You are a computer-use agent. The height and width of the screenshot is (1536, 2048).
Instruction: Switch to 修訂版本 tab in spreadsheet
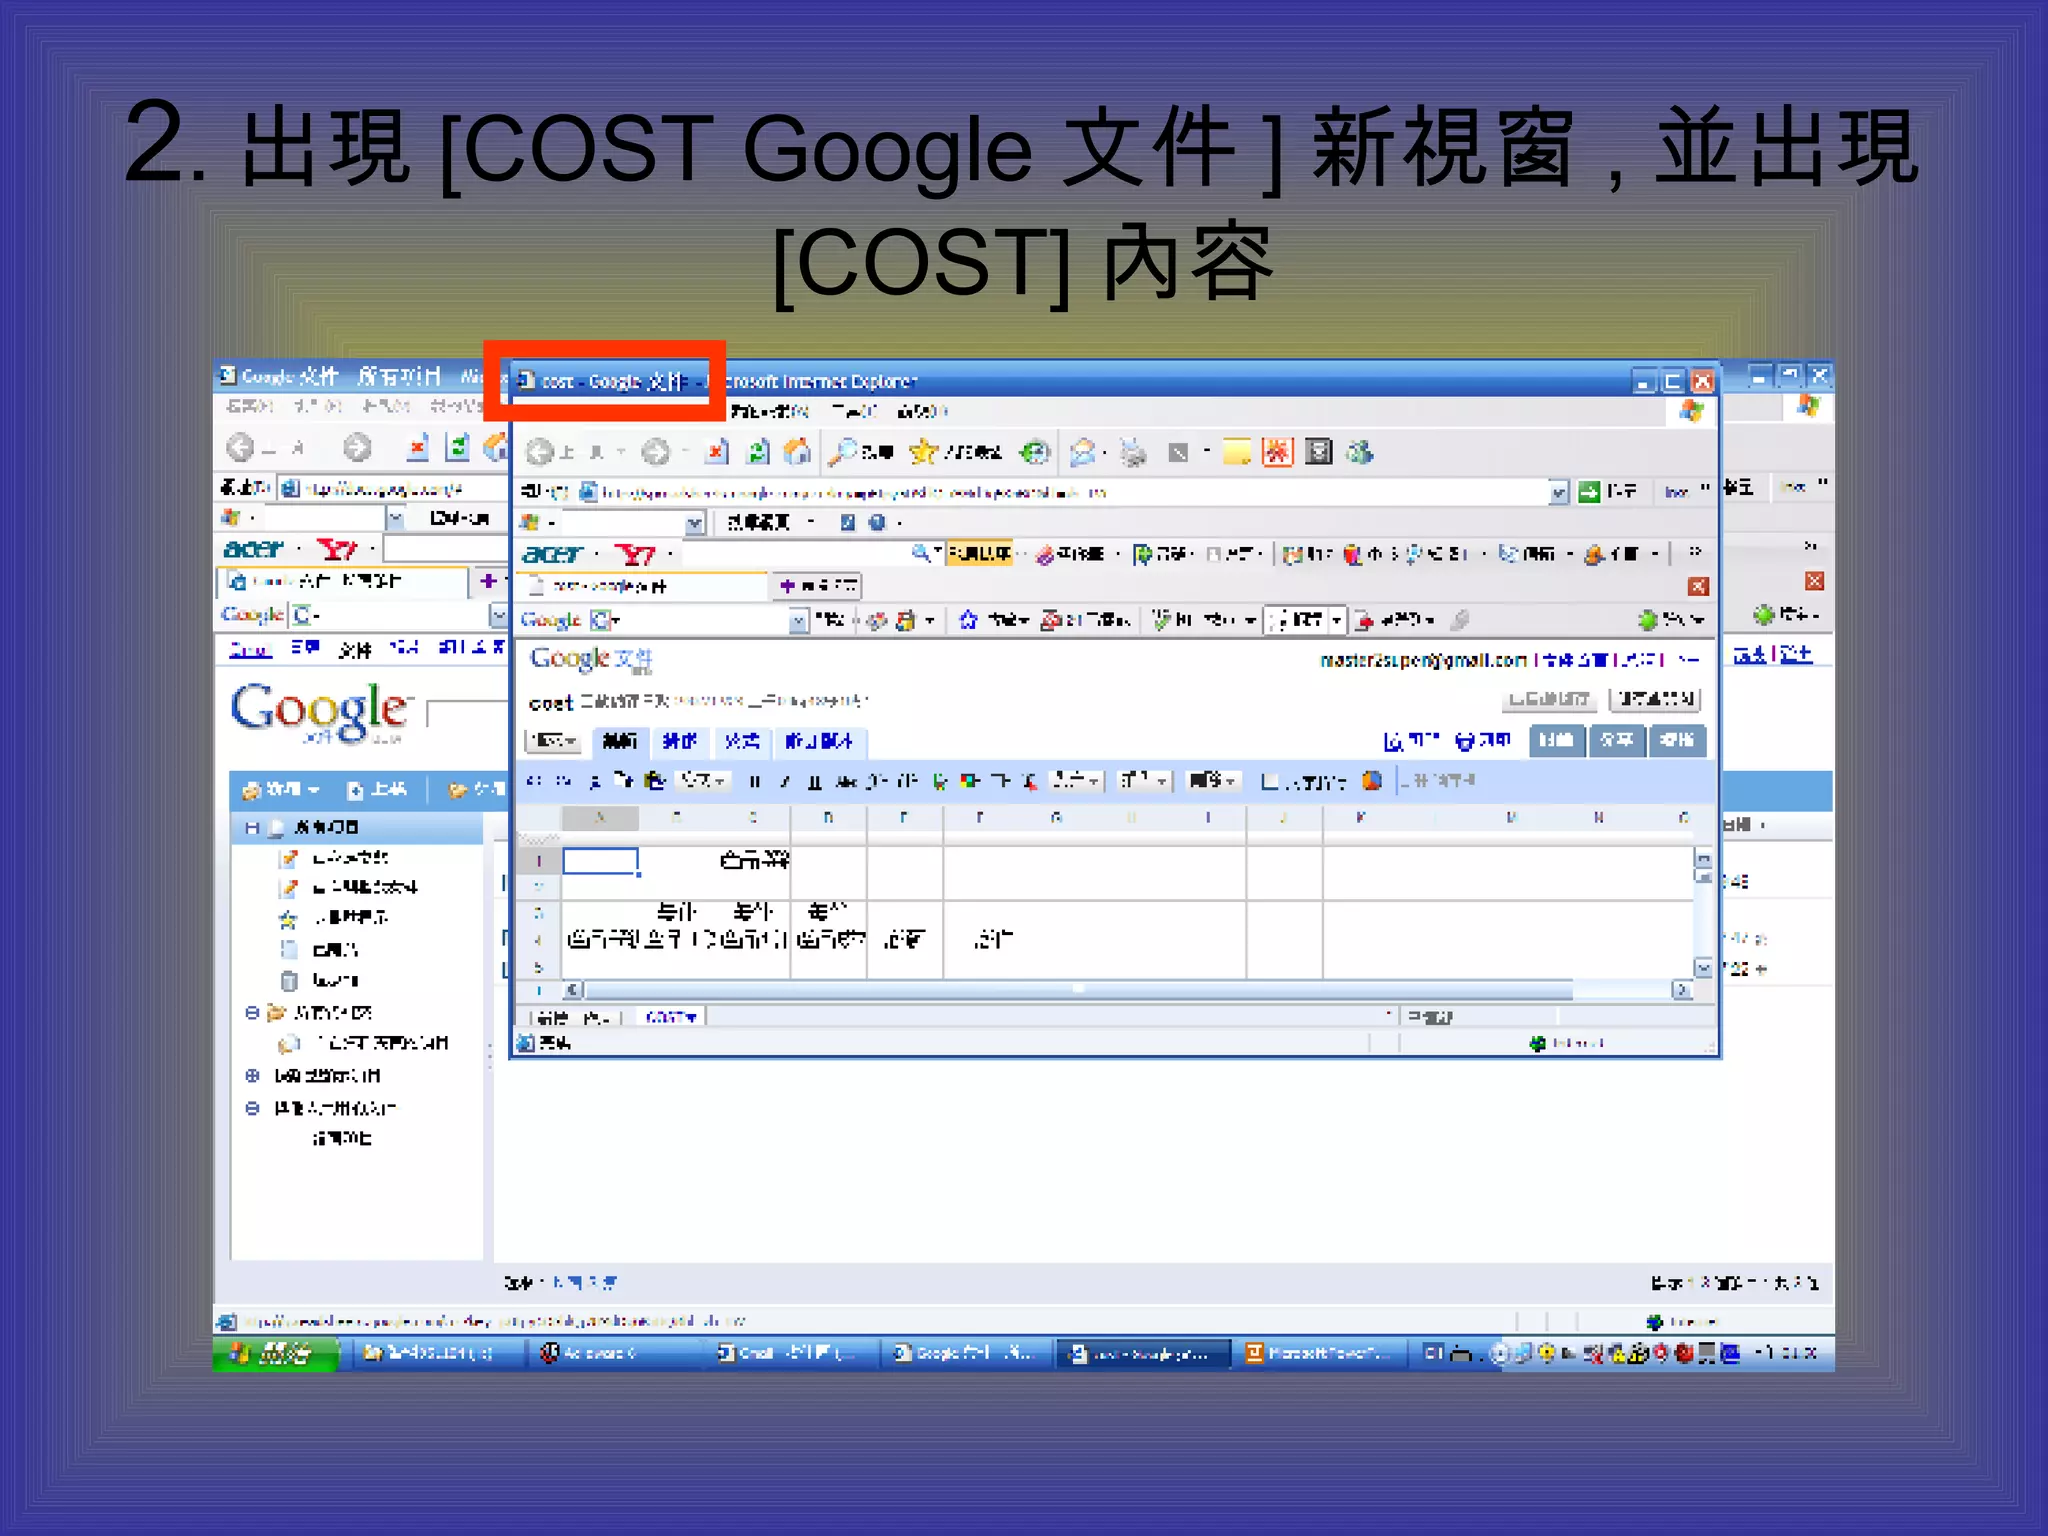click(820, 741)
